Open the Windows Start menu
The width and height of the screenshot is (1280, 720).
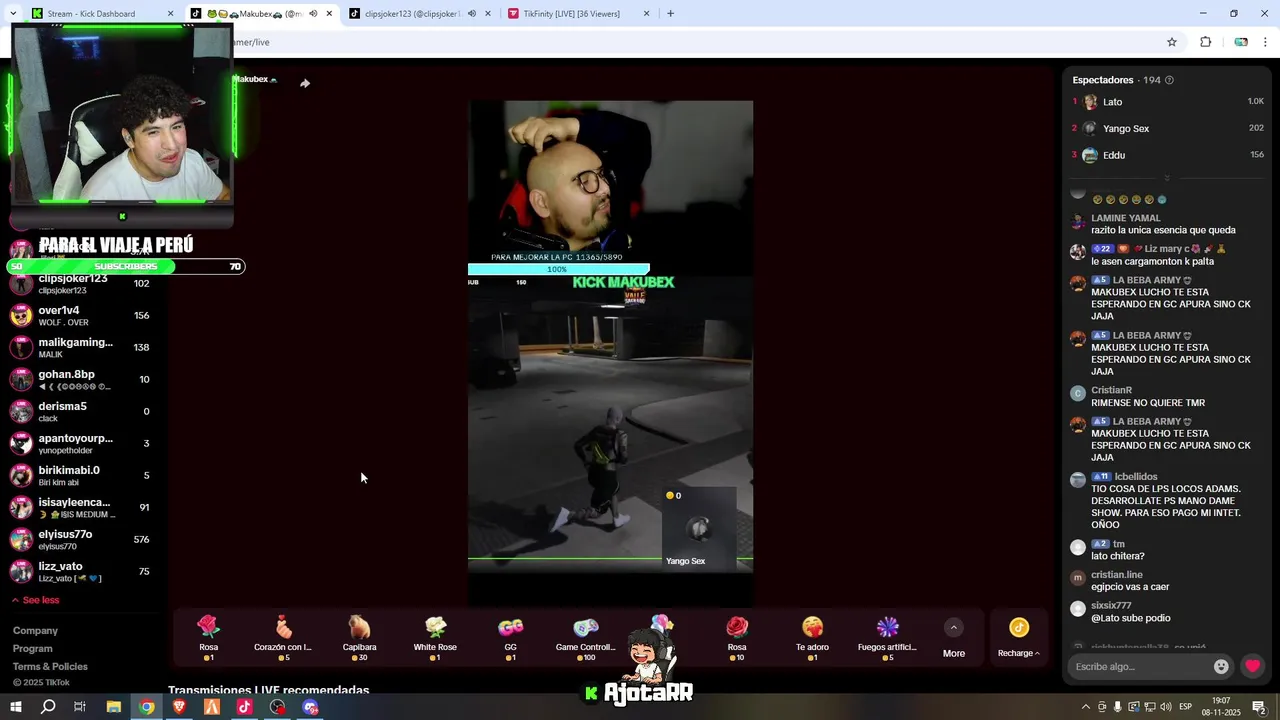[15, 707]
